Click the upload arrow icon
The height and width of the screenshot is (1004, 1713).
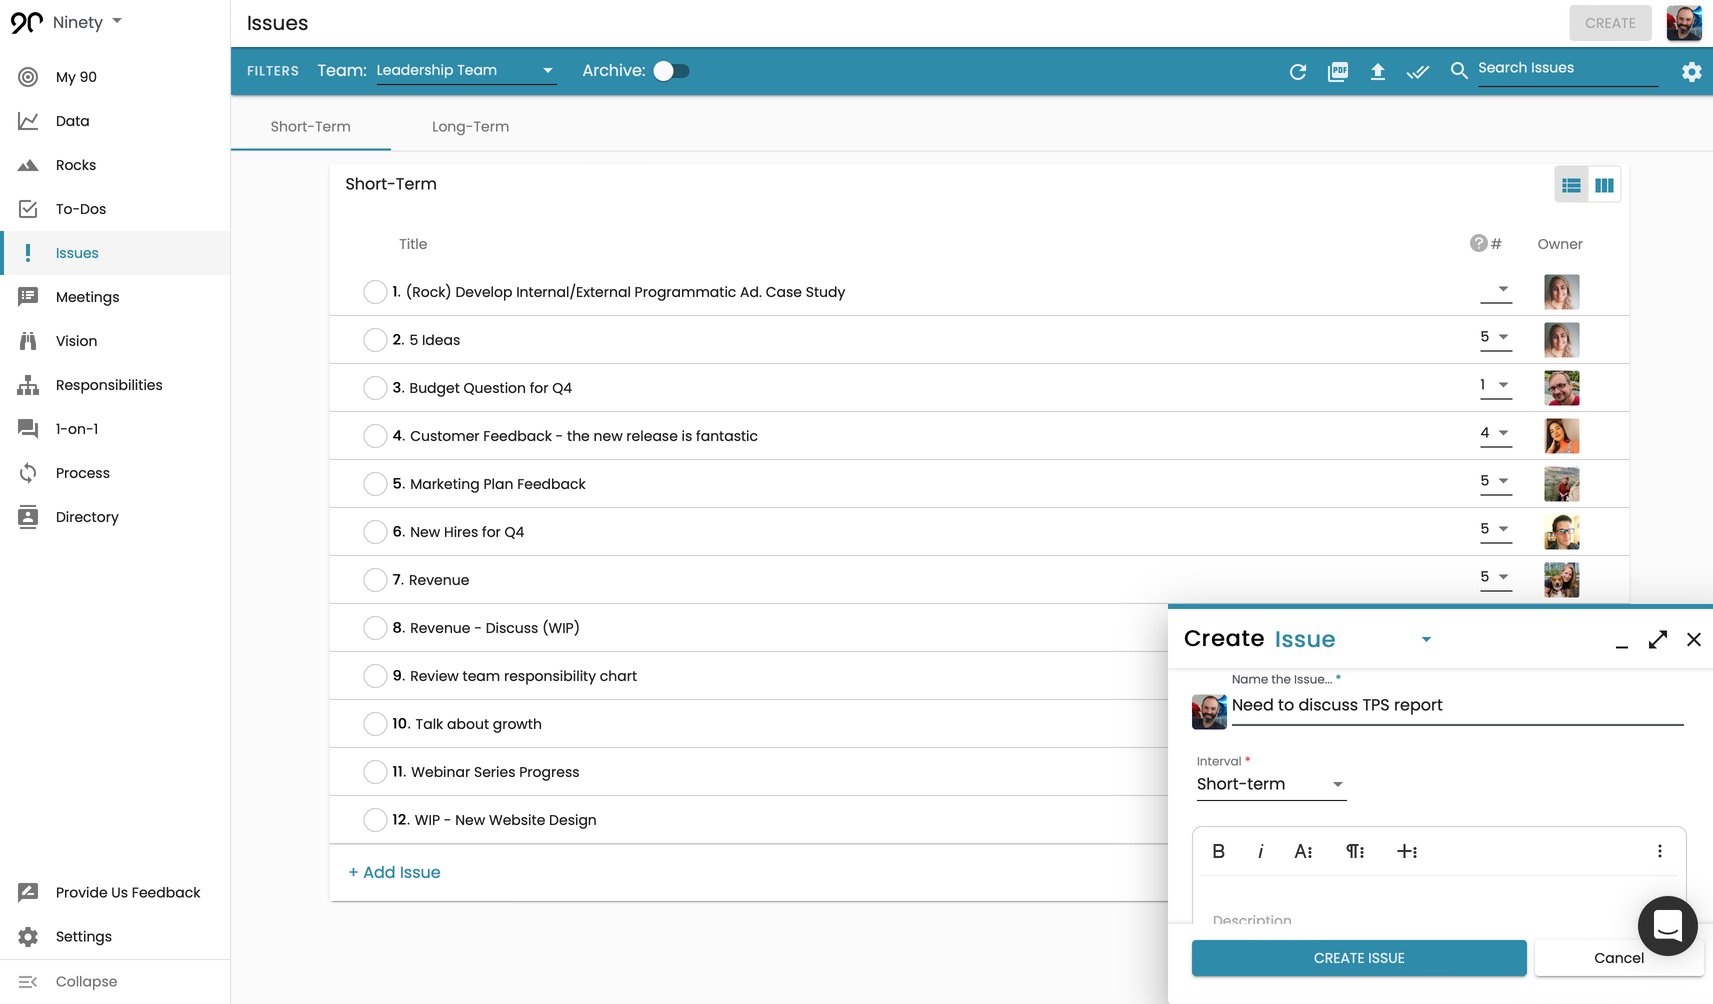point(1377,71)
